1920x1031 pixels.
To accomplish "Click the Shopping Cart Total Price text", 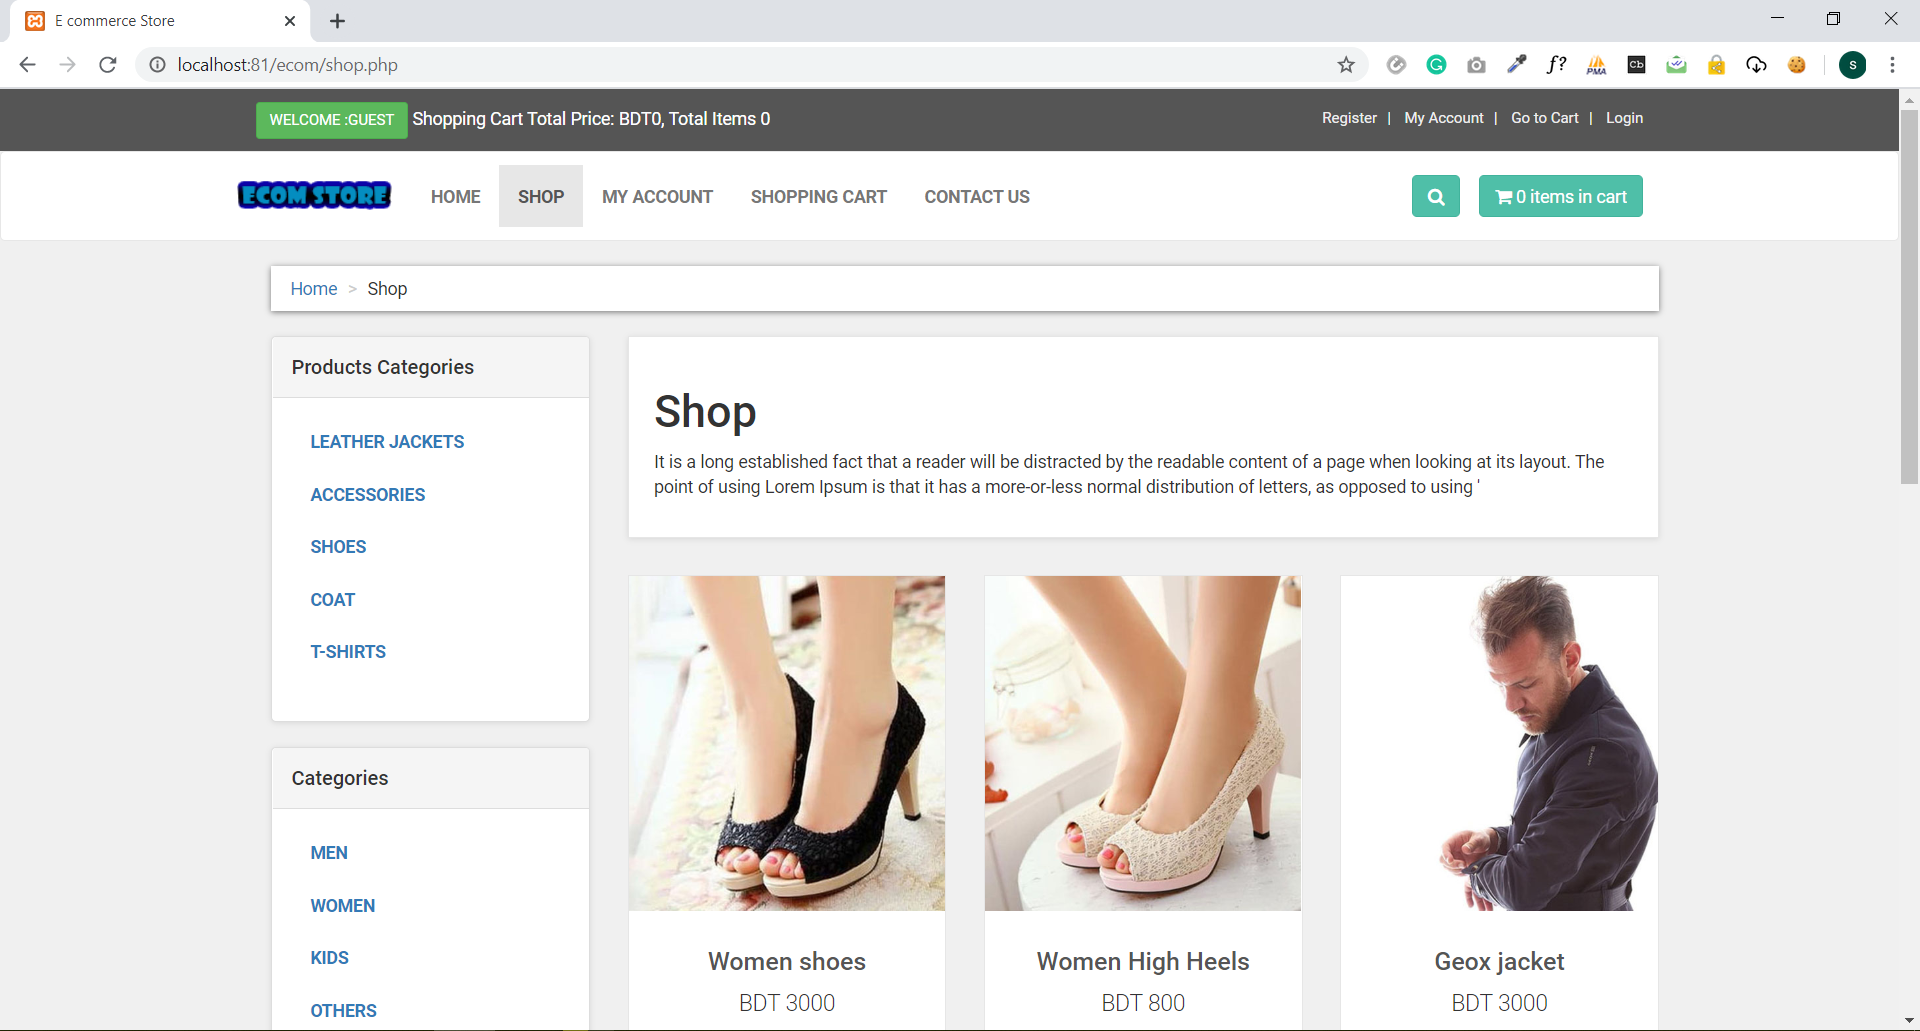I will (x=591, y=119).
